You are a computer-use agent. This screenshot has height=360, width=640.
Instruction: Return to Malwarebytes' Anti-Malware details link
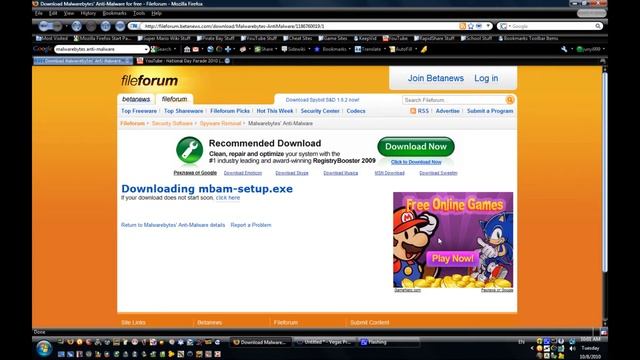(173, 225)
